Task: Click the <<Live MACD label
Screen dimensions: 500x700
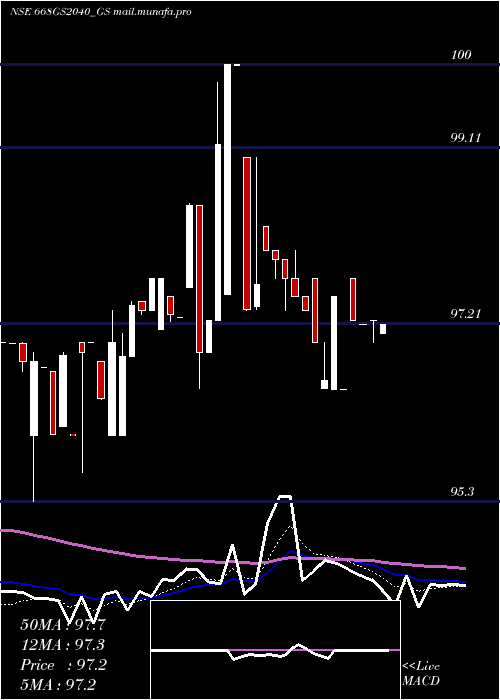Action: [421, 674]
